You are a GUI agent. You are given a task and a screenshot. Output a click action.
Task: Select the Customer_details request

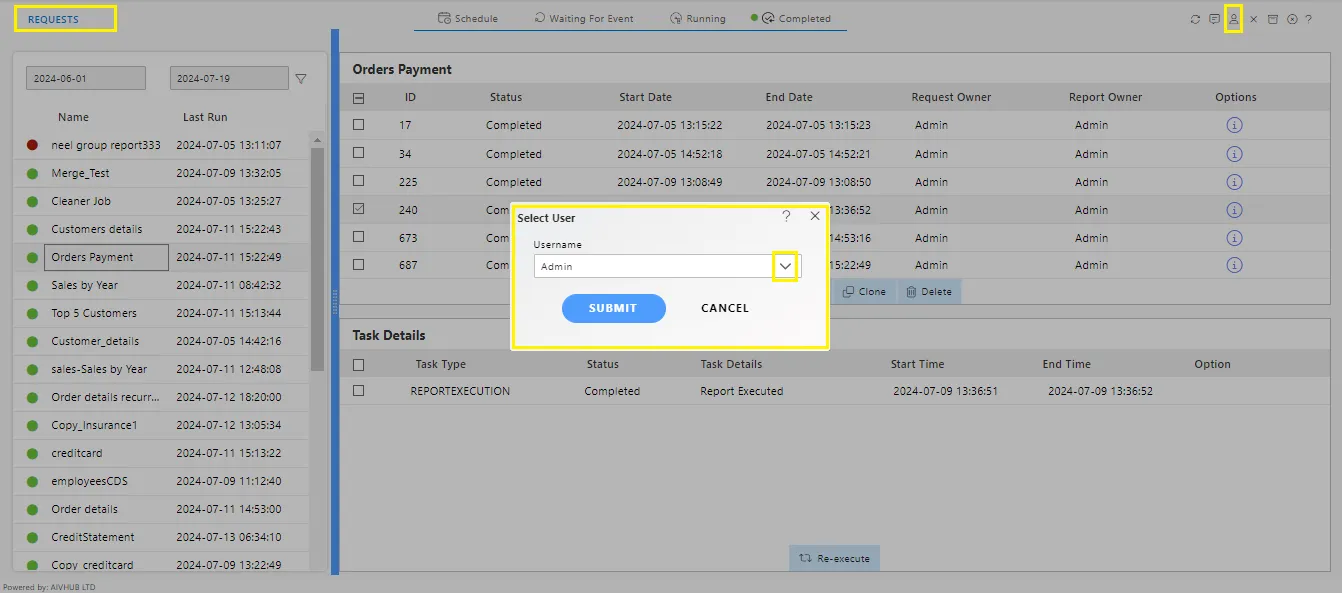95,341
